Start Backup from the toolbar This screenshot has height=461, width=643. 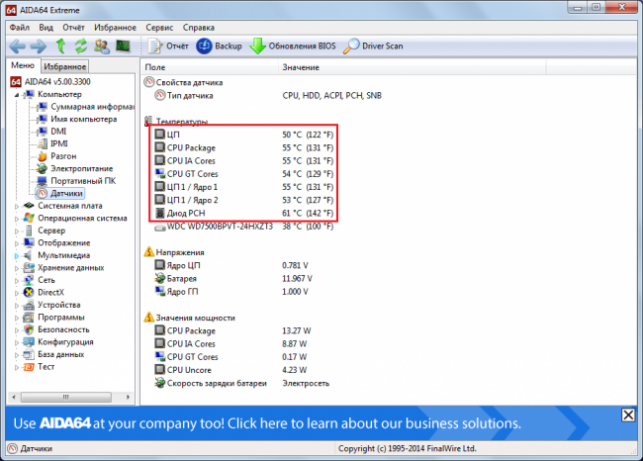point(219,46)
